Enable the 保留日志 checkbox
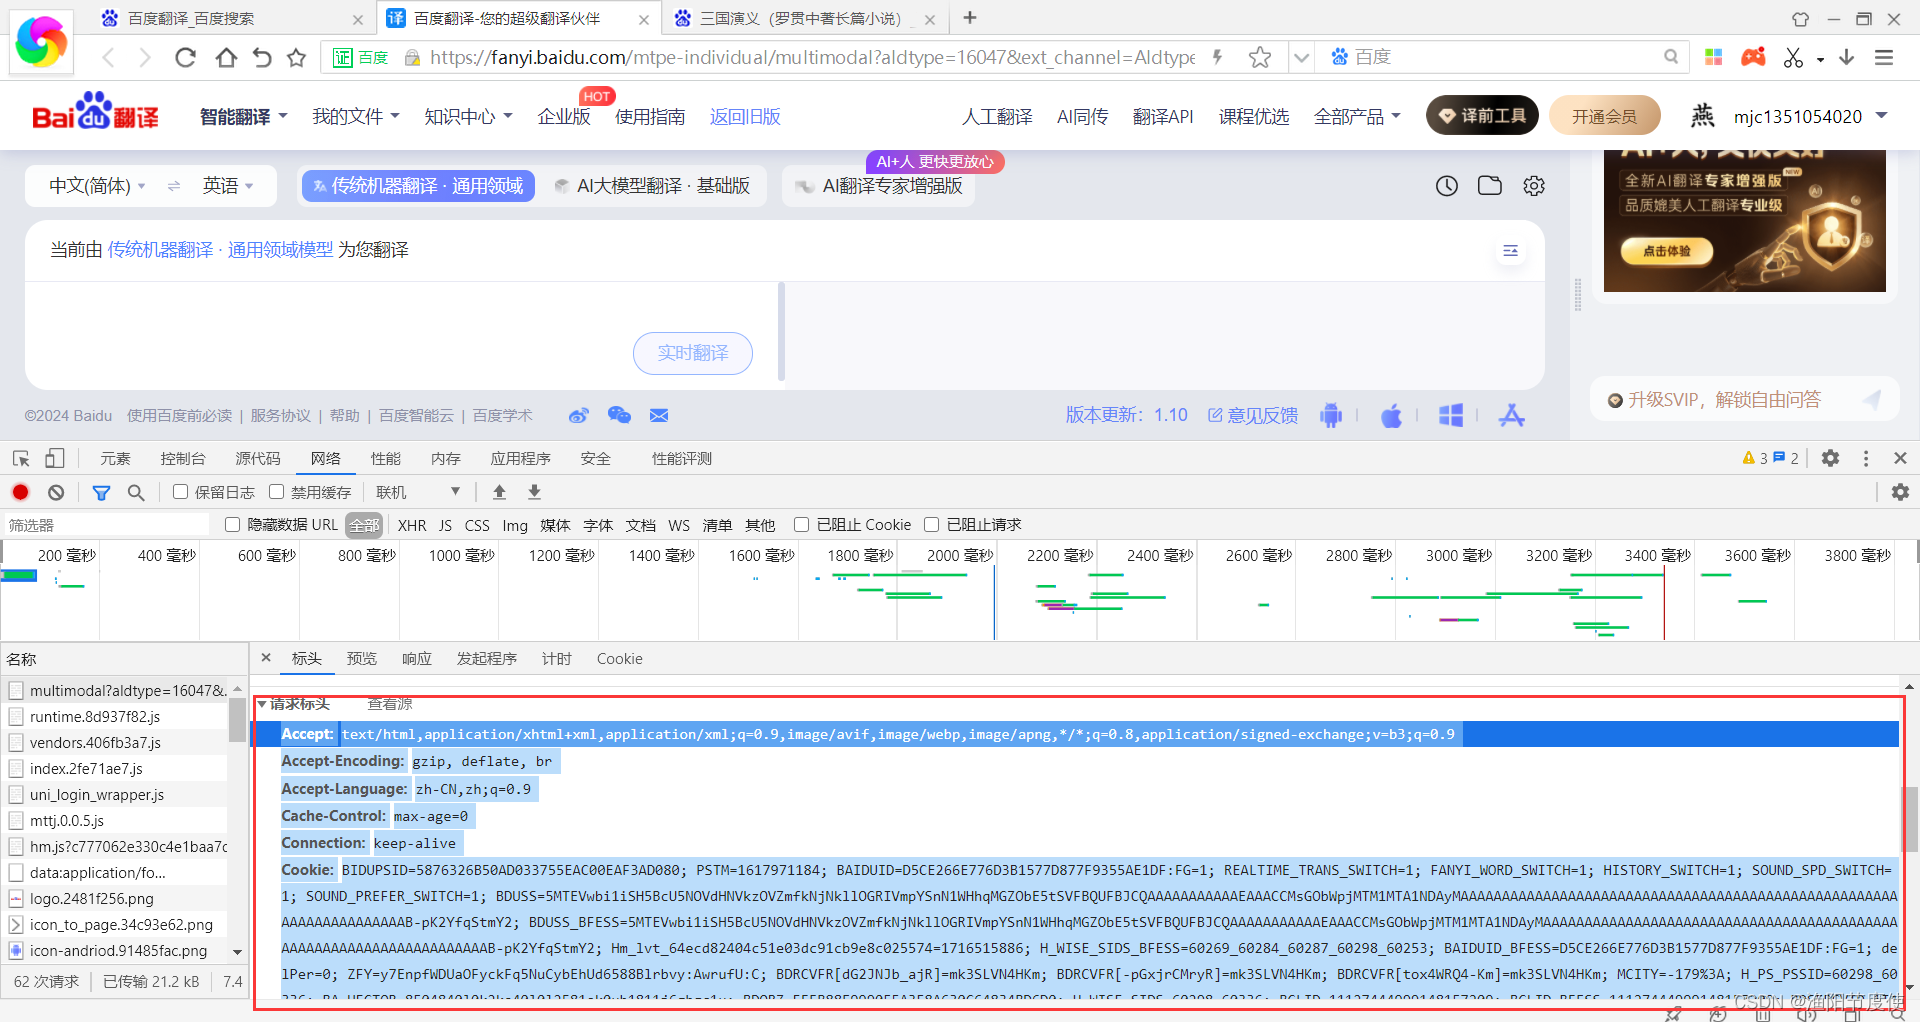The height and width of the screenshot is (1022, 1920). [x=181, y=492]
